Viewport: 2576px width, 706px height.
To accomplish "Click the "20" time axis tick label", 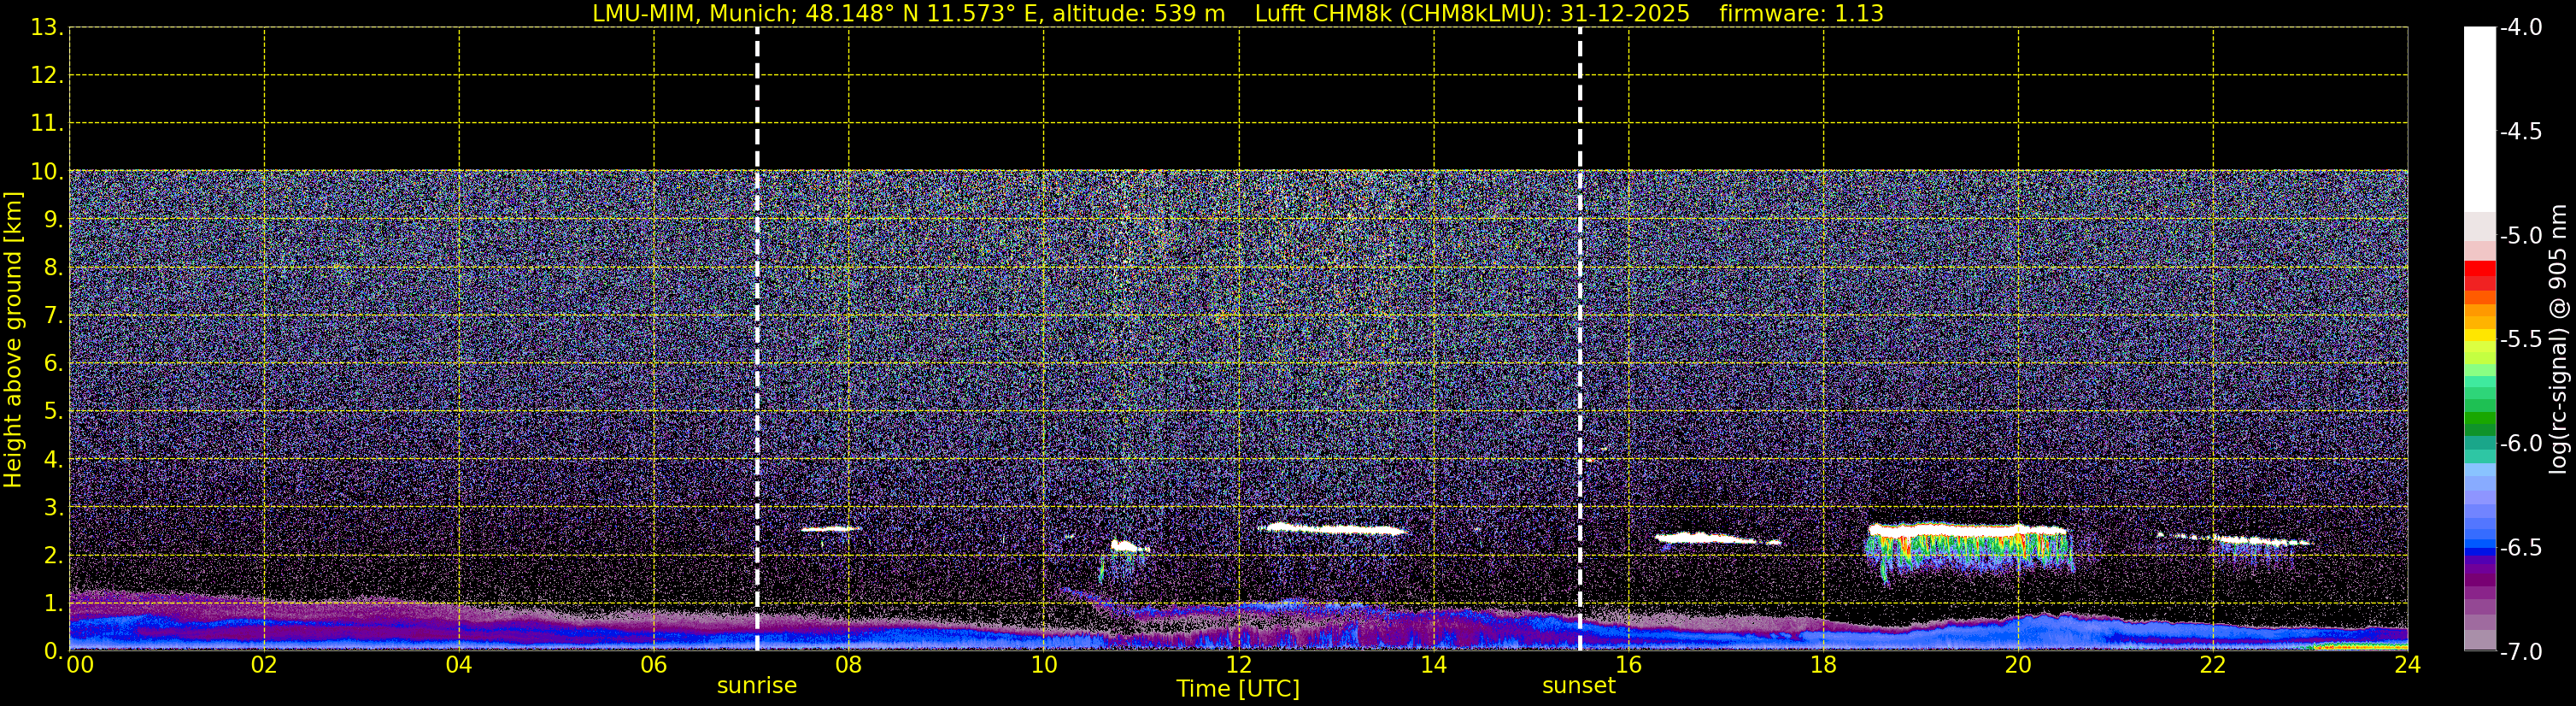I will tap(2018, 665).
